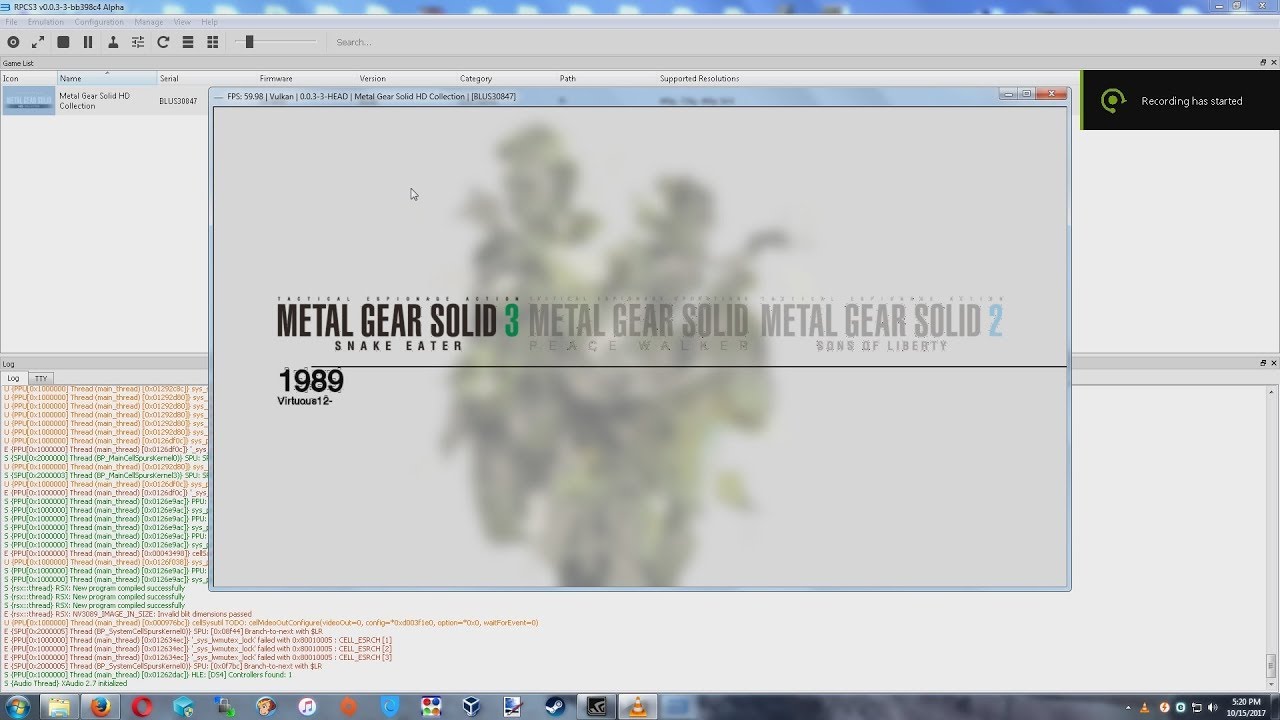1280x720 pixels.
Task: Open Steam from the taskbar
Action: click(x=554, y=707)
